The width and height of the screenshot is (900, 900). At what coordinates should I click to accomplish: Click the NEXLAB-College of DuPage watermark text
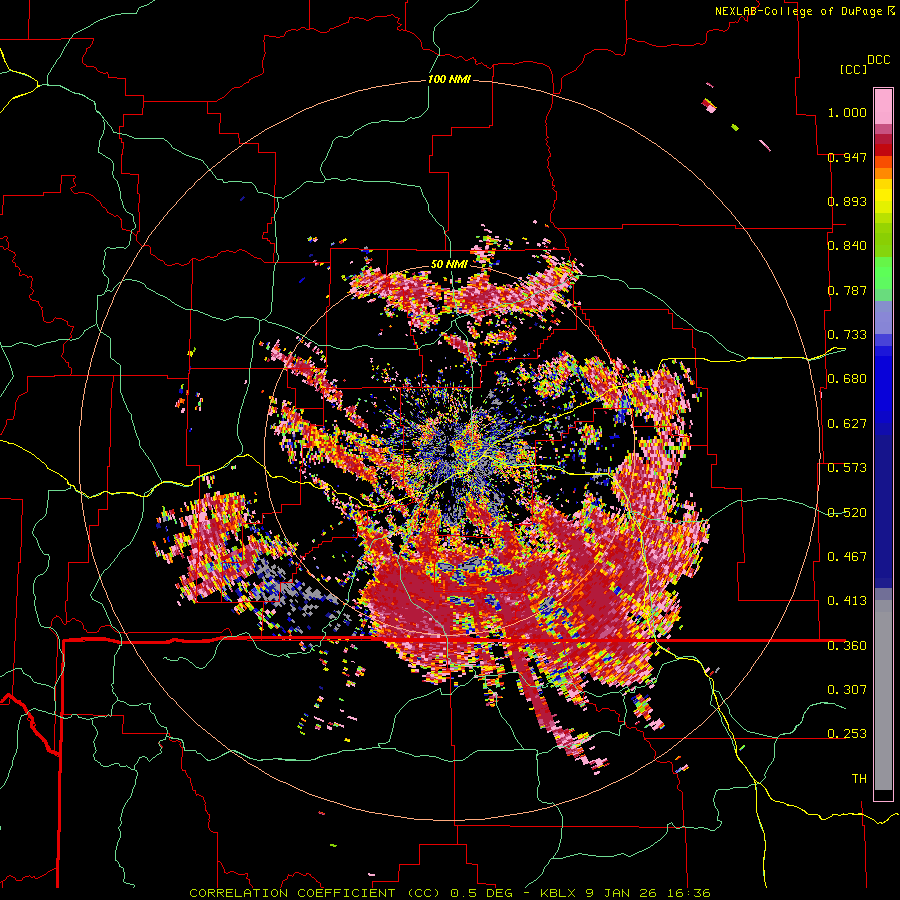(x=805, y=11)
